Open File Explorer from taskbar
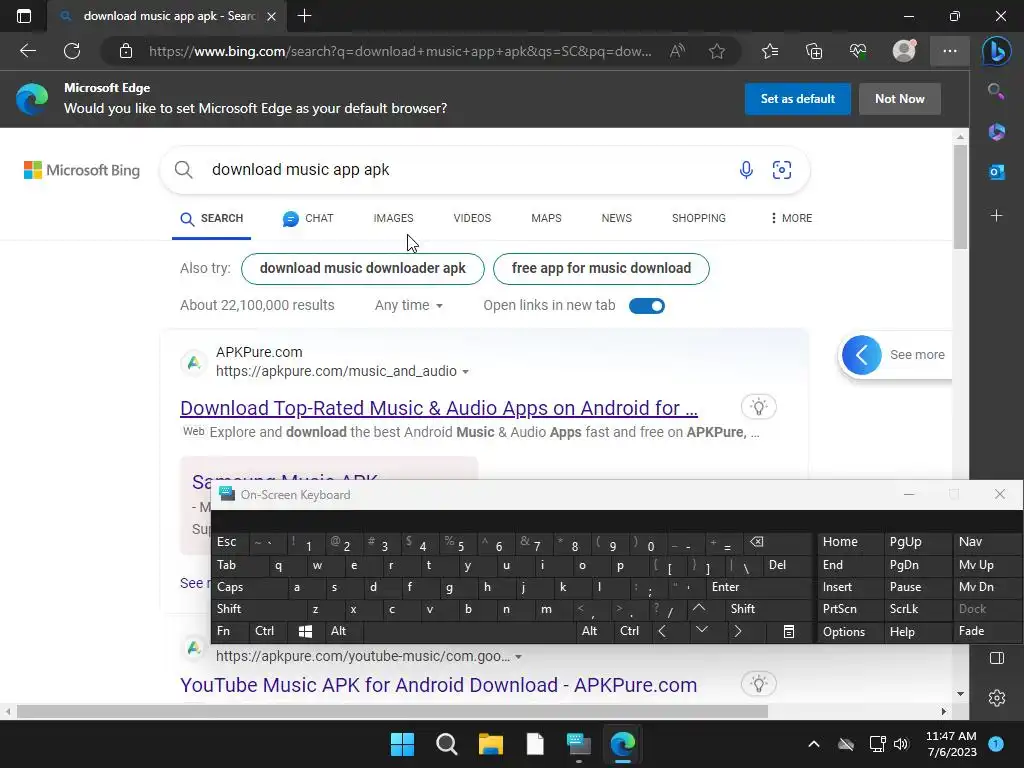This screenshot has height=768, width=1024. pos(490,744)
